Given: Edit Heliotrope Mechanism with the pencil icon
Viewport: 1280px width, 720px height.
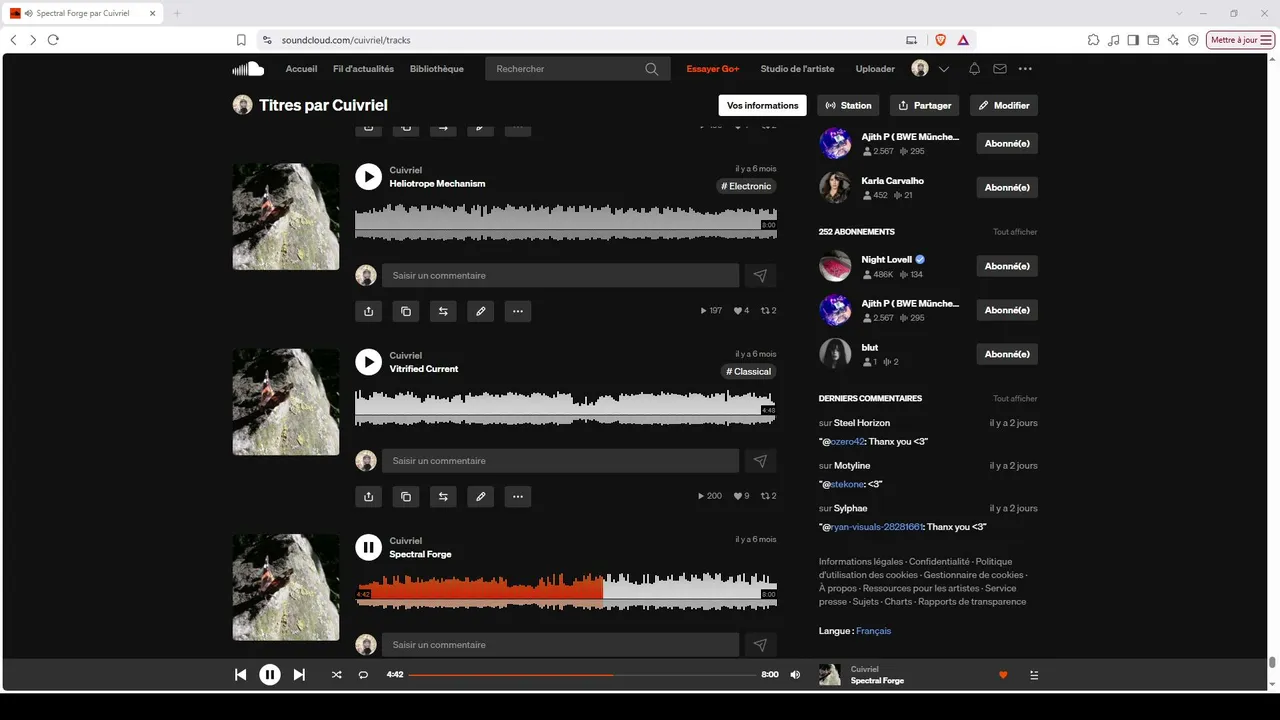Looking at the screenshot, I should click(480, 311).
